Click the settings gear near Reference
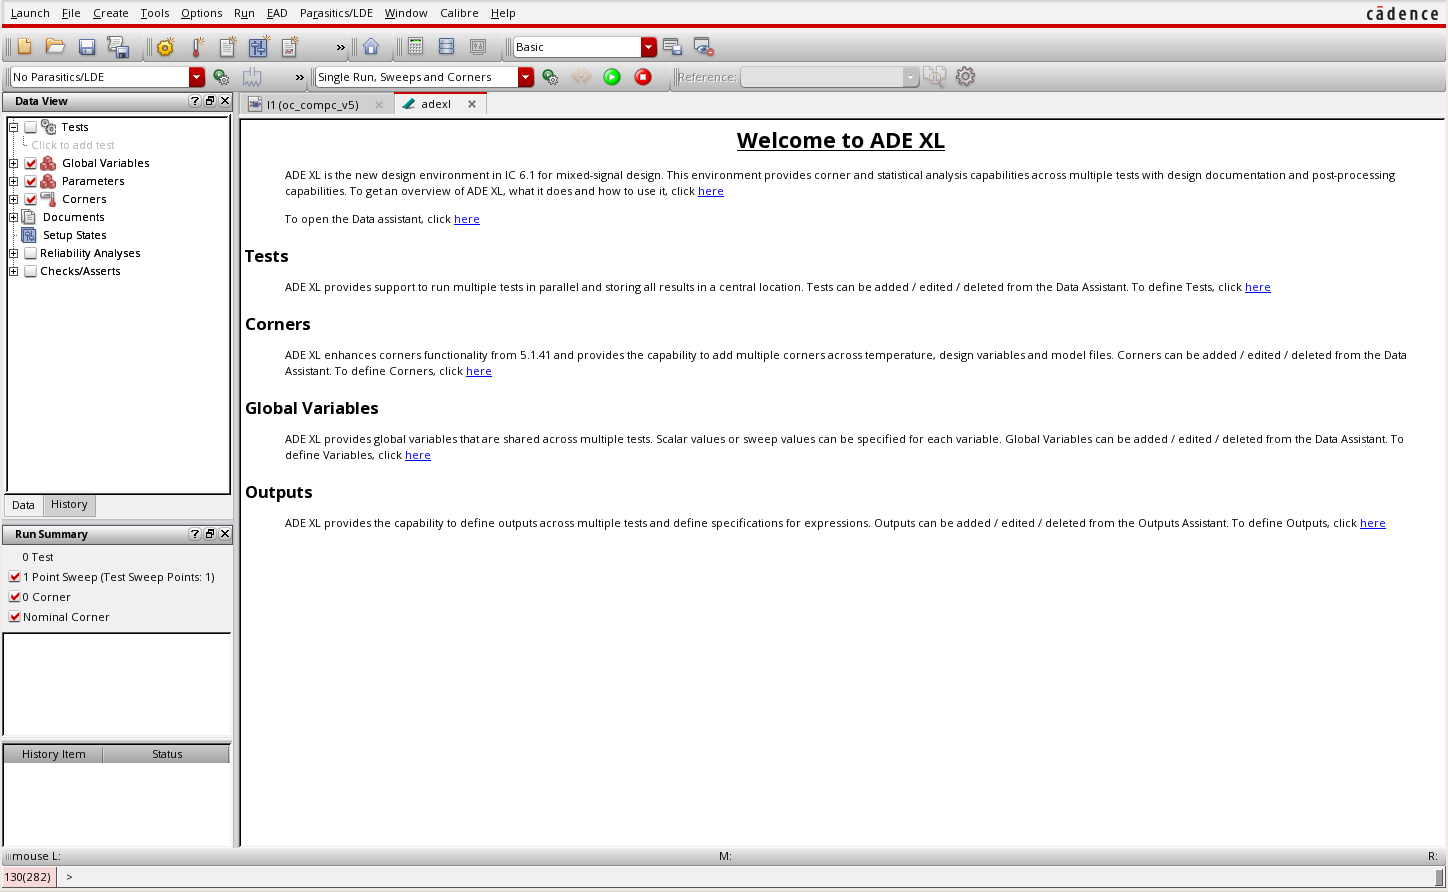This screenshot has width=1448, height=892. click(x=965, y=76)
